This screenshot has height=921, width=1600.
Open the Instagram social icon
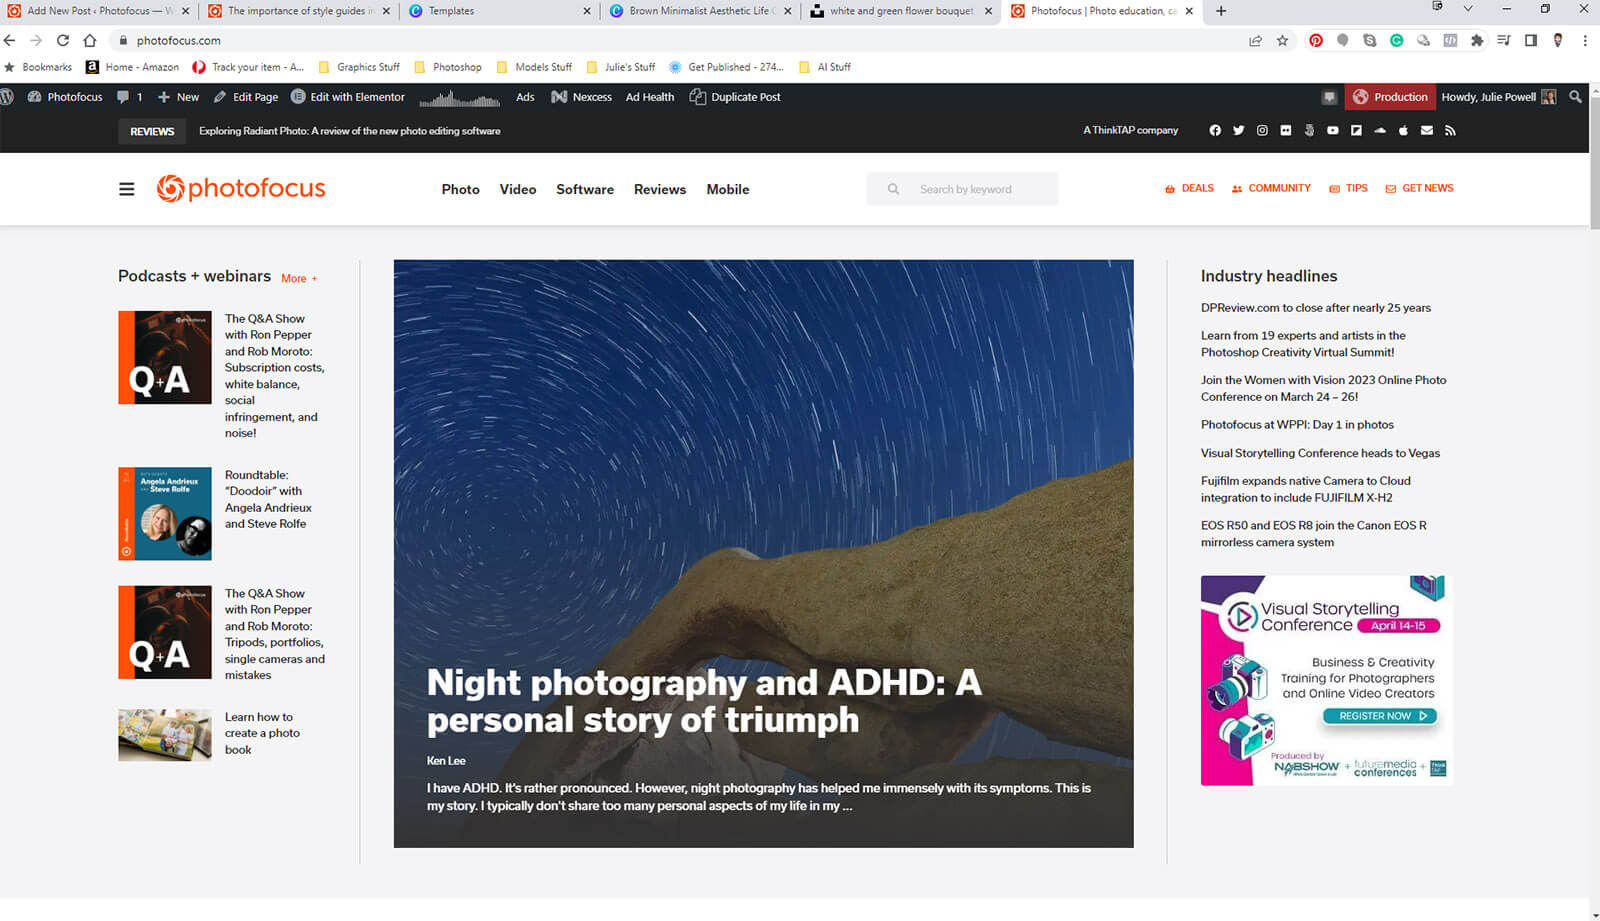point(1262,131)
